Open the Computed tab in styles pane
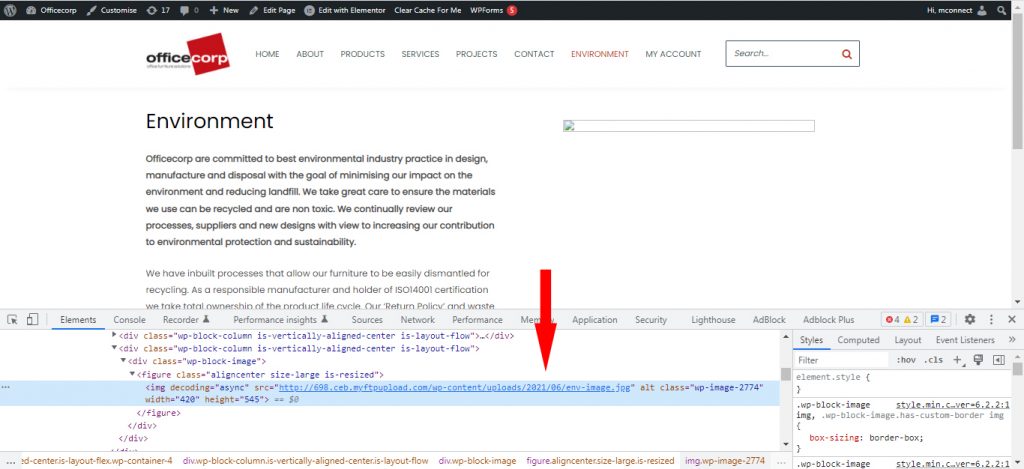 click(x=858, y=340)
